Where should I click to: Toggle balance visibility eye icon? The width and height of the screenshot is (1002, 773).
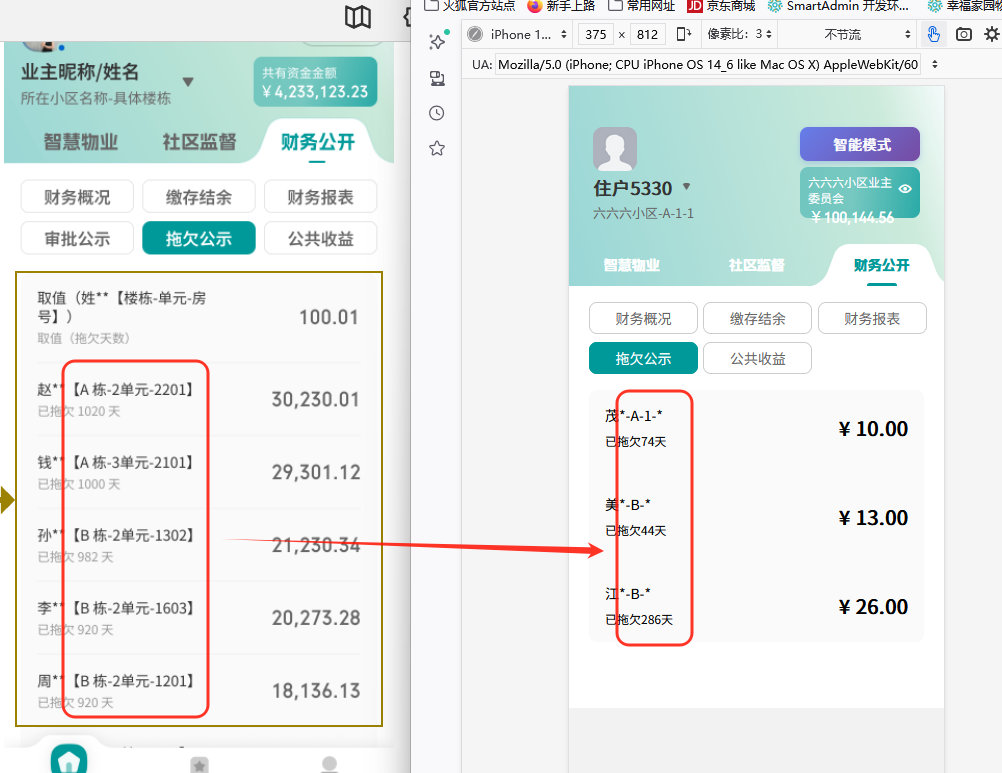905,189
